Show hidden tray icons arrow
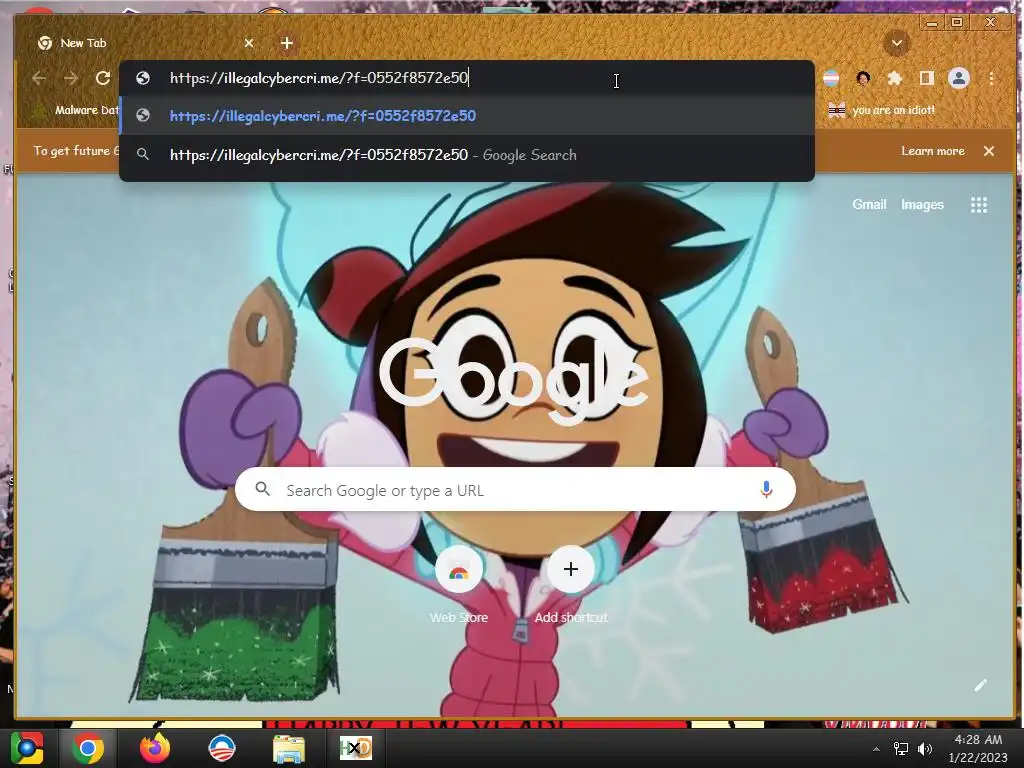The width and height of the screenshot is (1024, 768). click(876, 749)
